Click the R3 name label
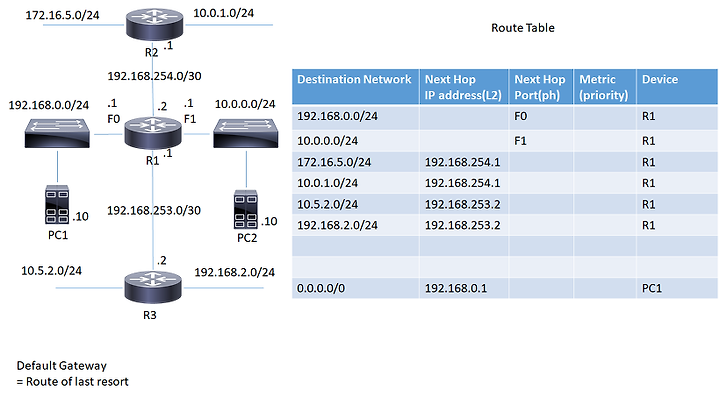The height and width of the screenshot is (397, 720). point(150,315)
